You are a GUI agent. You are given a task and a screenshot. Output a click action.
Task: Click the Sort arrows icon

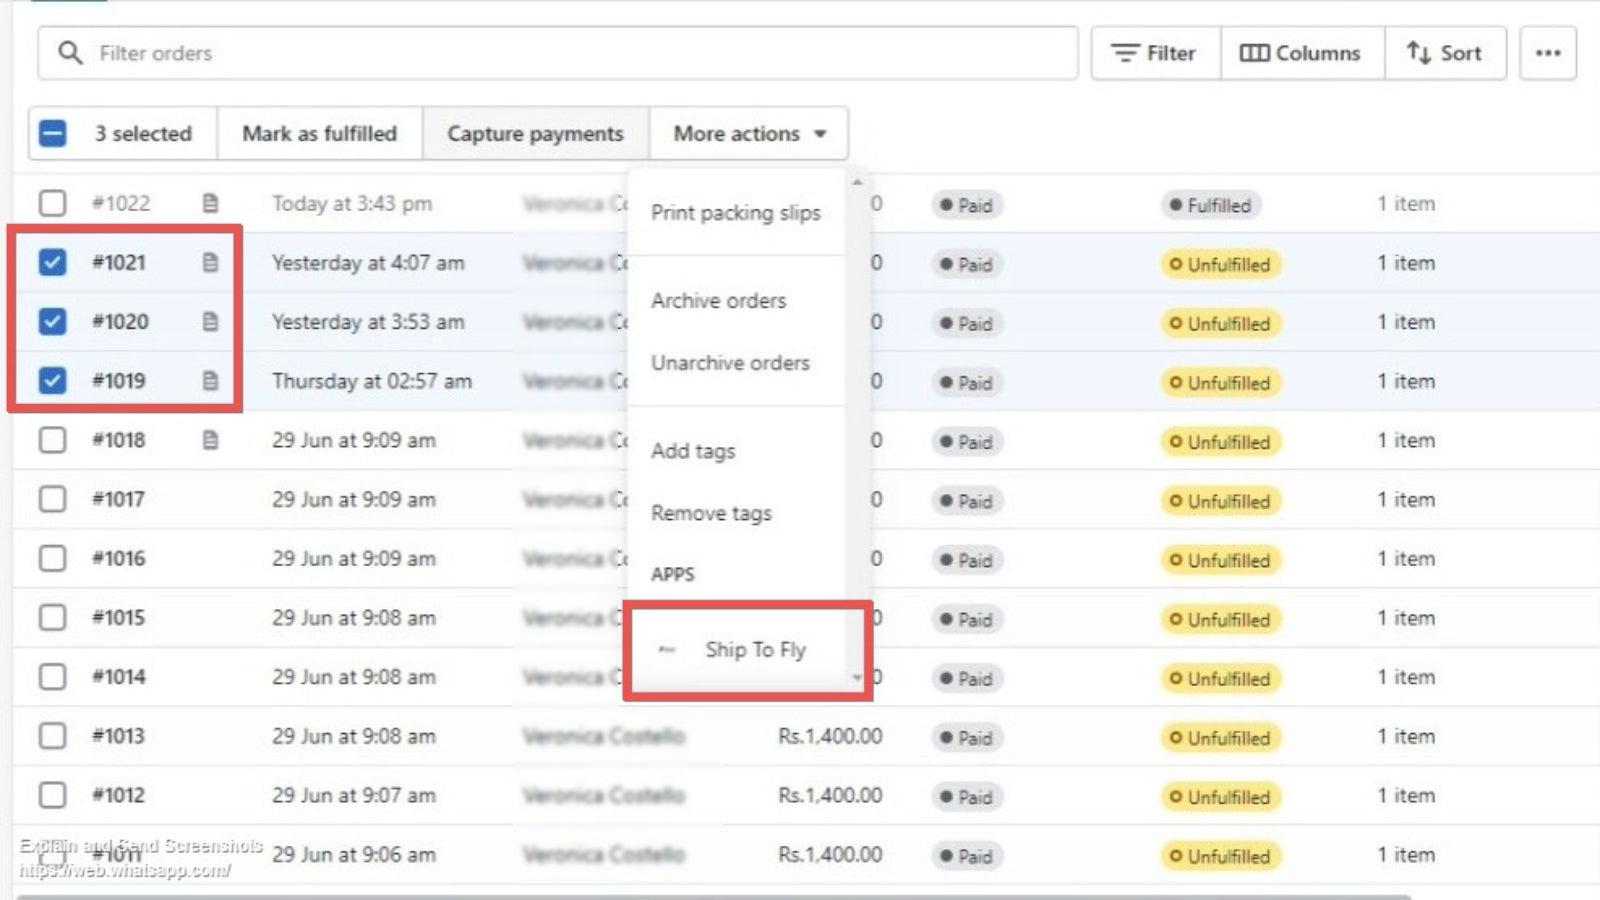1419,53
